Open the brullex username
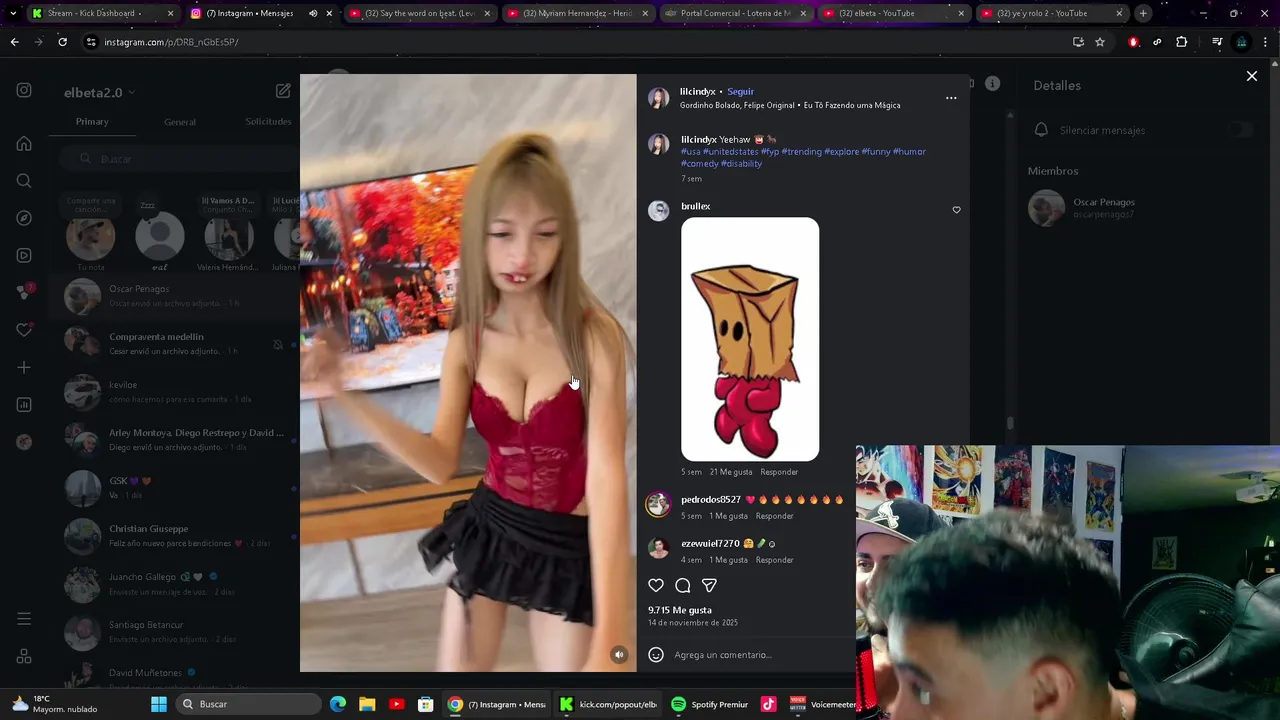 point(696,206)
